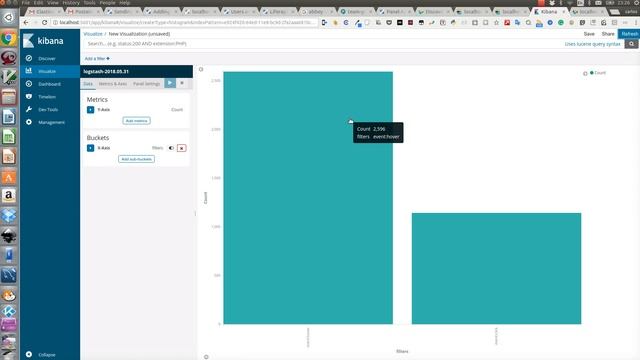Click the Count legend color dot
Image resolution: width=640 pixels, height=360 pixels.
pos(592,73)
